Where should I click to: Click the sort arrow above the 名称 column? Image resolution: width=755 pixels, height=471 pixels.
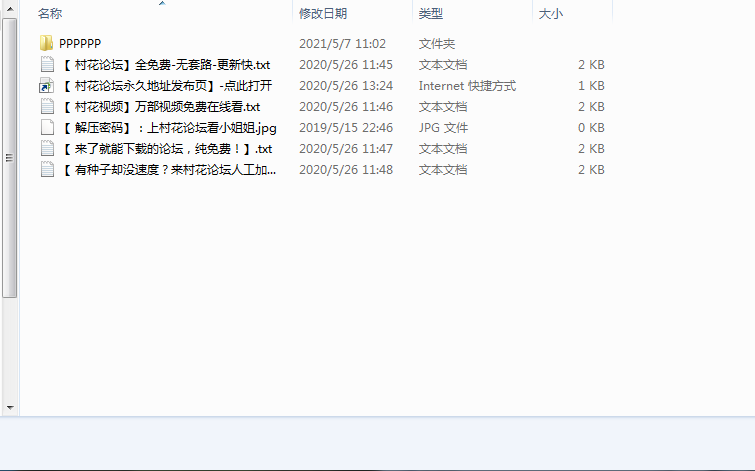pos(161,4)
